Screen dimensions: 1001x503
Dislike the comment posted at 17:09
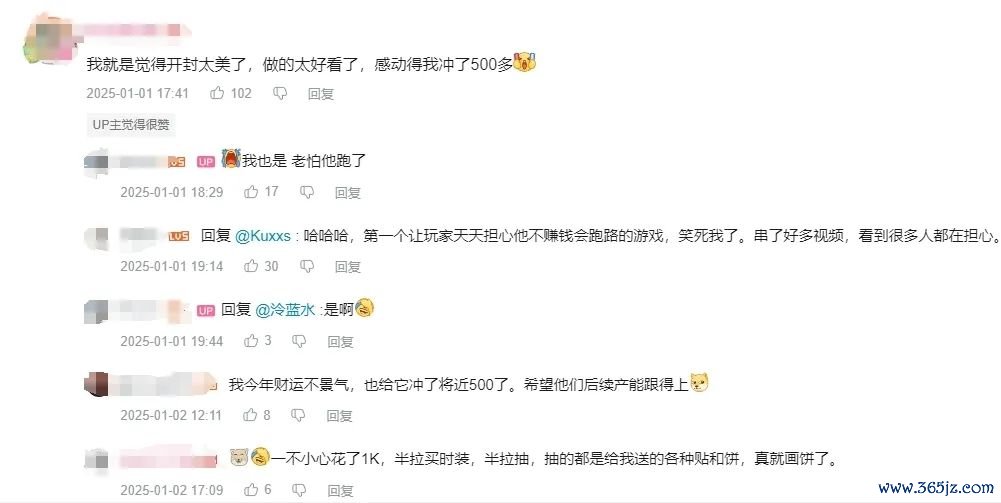click(299, 490)
